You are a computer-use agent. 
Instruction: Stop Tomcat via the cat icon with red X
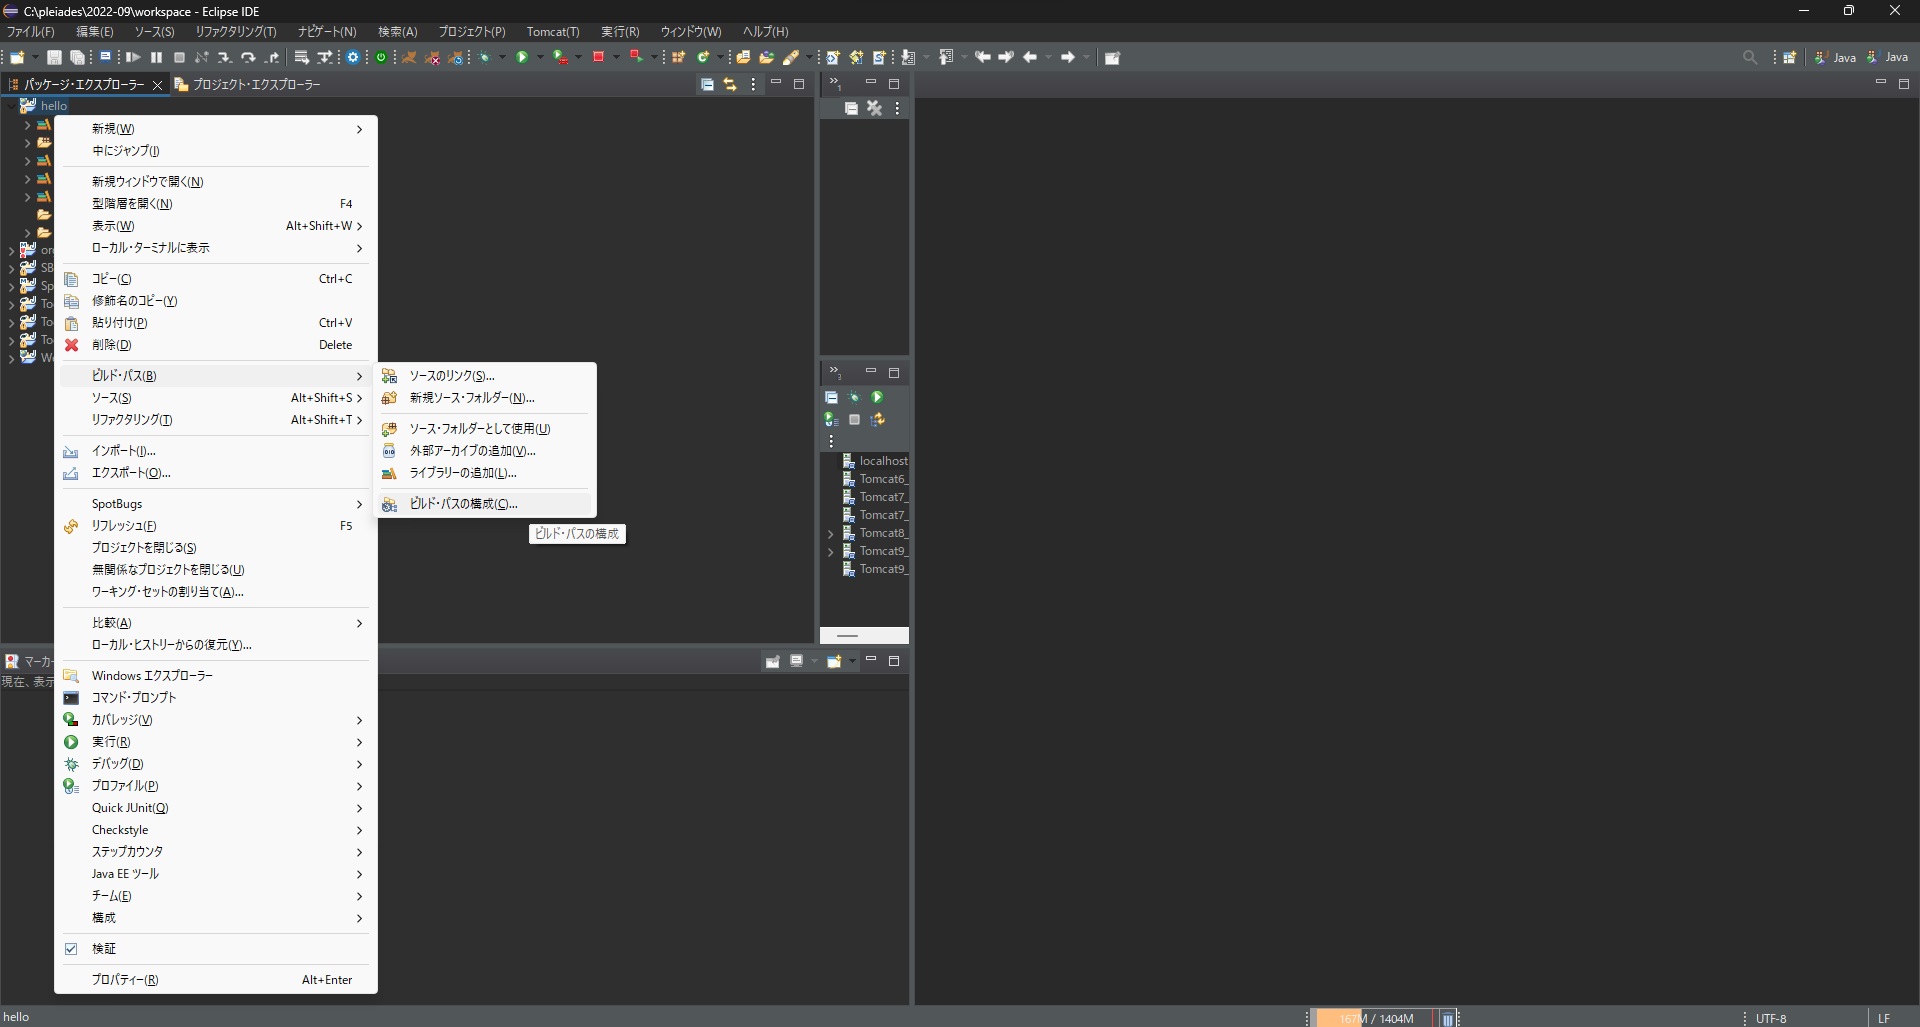coord(434,57)
